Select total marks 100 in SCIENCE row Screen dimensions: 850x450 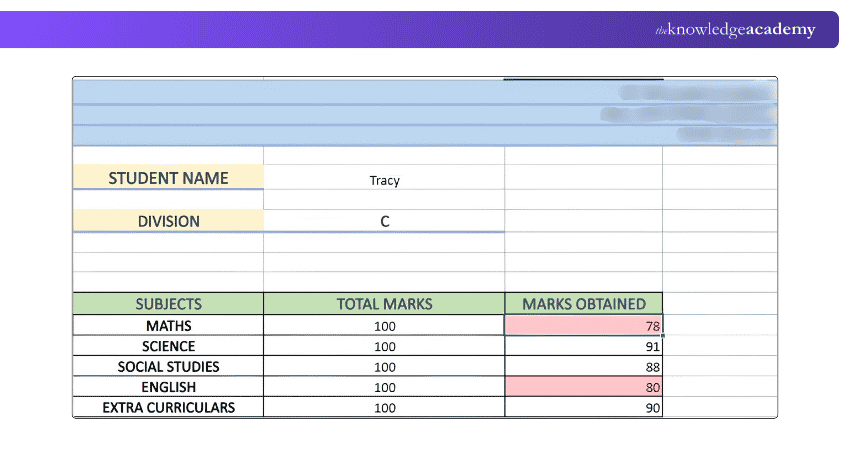click(x=384, y=346)
